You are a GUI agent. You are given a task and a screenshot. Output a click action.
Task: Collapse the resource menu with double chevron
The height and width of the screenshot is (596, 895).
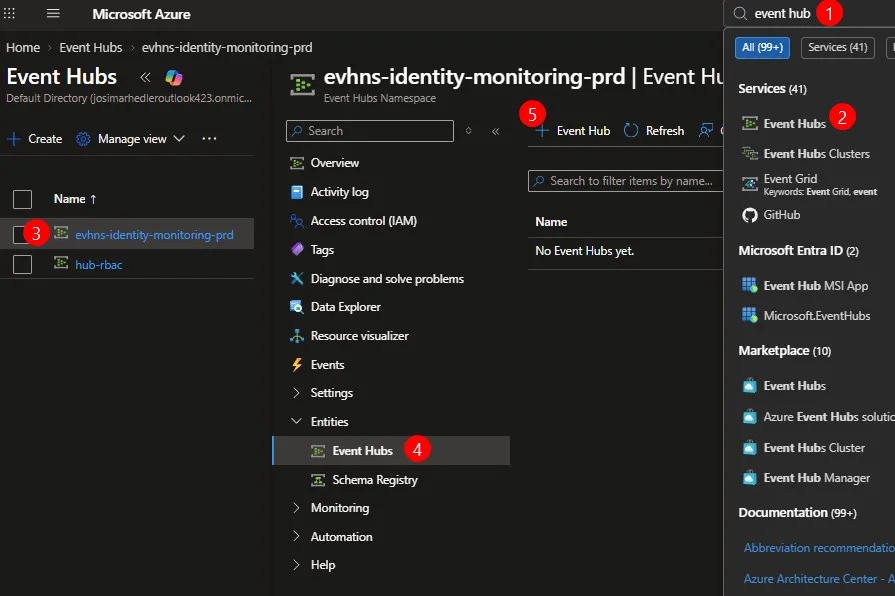(x=495, y=131)
